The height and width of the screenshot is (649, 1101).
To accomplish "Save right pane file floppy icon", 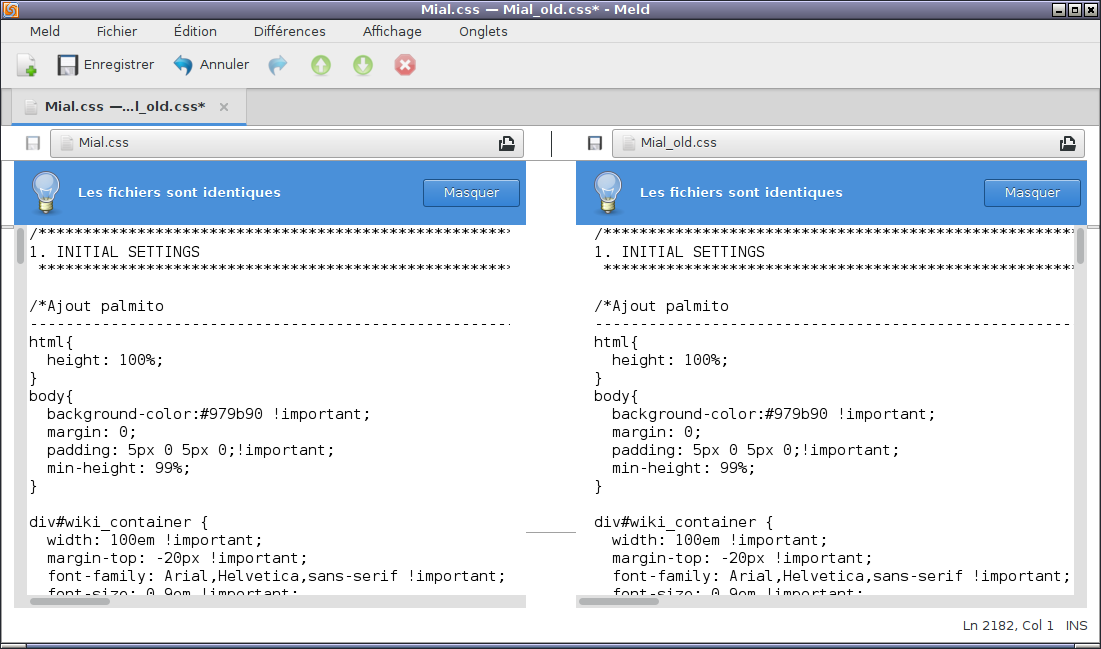I will click(595, 143).
